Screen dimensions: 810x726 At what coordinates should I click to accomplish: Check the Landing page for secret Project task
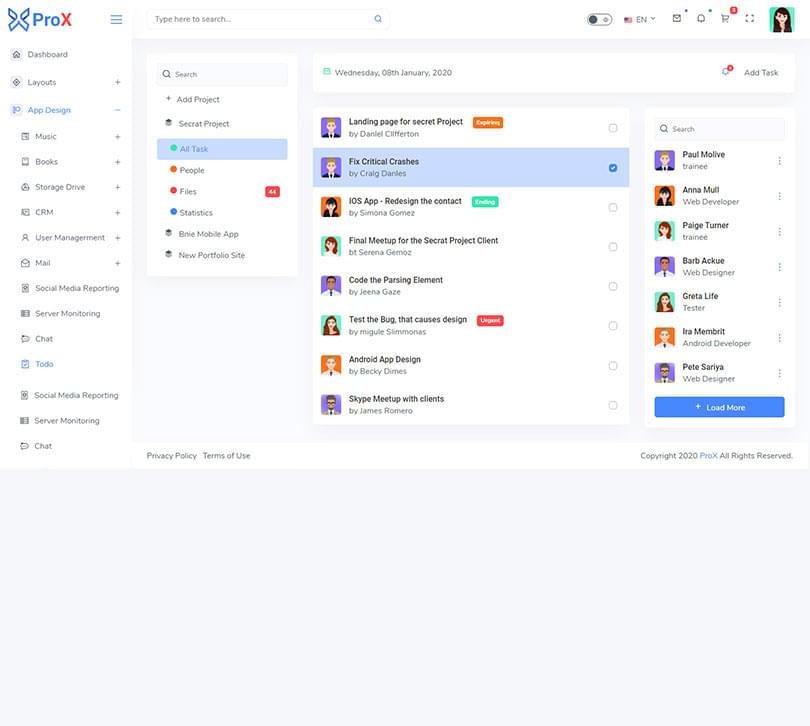[x=613, y=128]
